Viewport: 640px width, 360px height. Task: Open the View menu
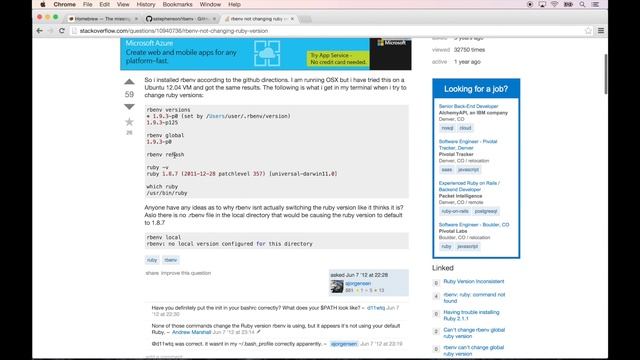click(x=123, y=4)
